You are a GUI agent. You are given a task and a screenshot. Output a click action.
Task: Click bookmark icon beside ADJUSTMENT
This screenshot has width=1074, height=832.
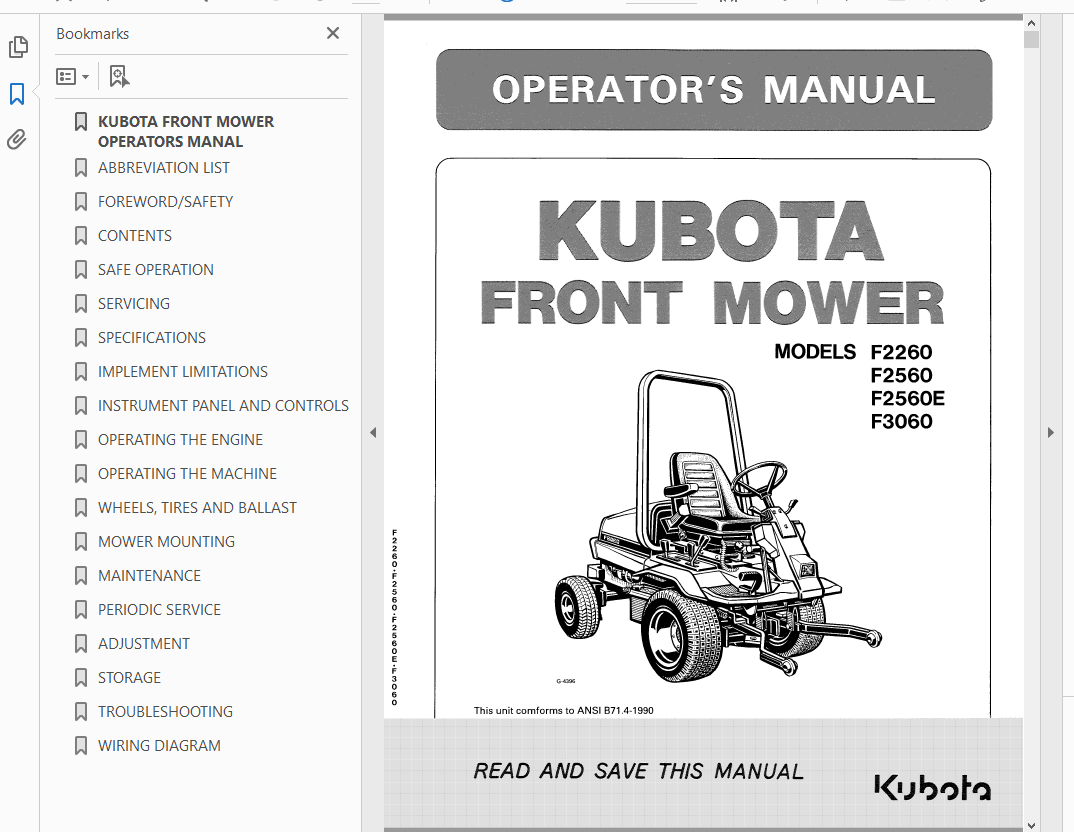81,644
